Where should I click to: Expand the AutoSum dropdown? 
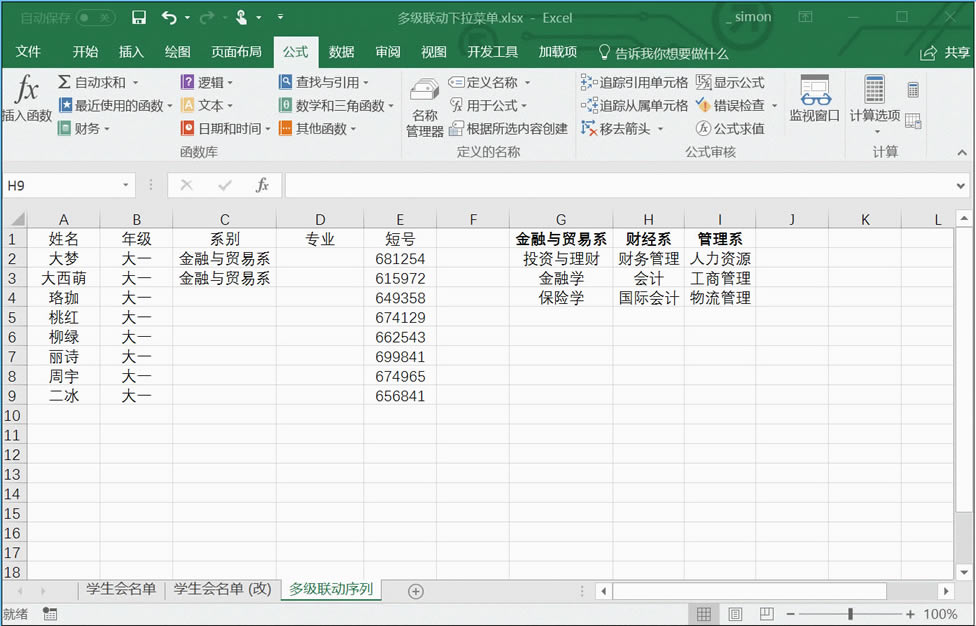tap(135, 82)
